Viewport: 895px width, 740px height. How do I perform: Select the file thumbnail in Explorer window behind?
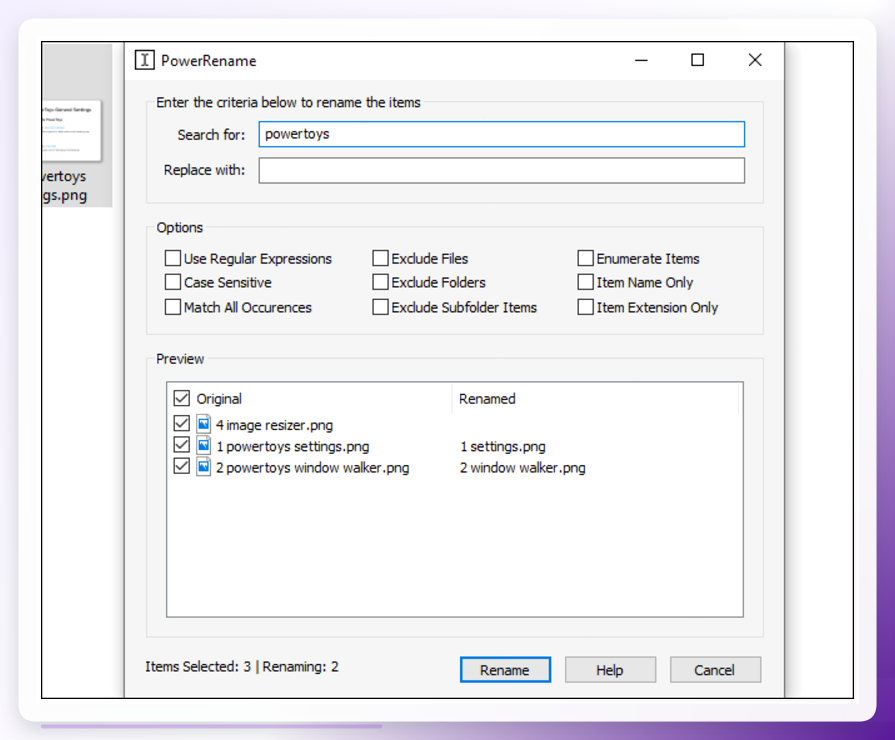(x=72, y=130)
